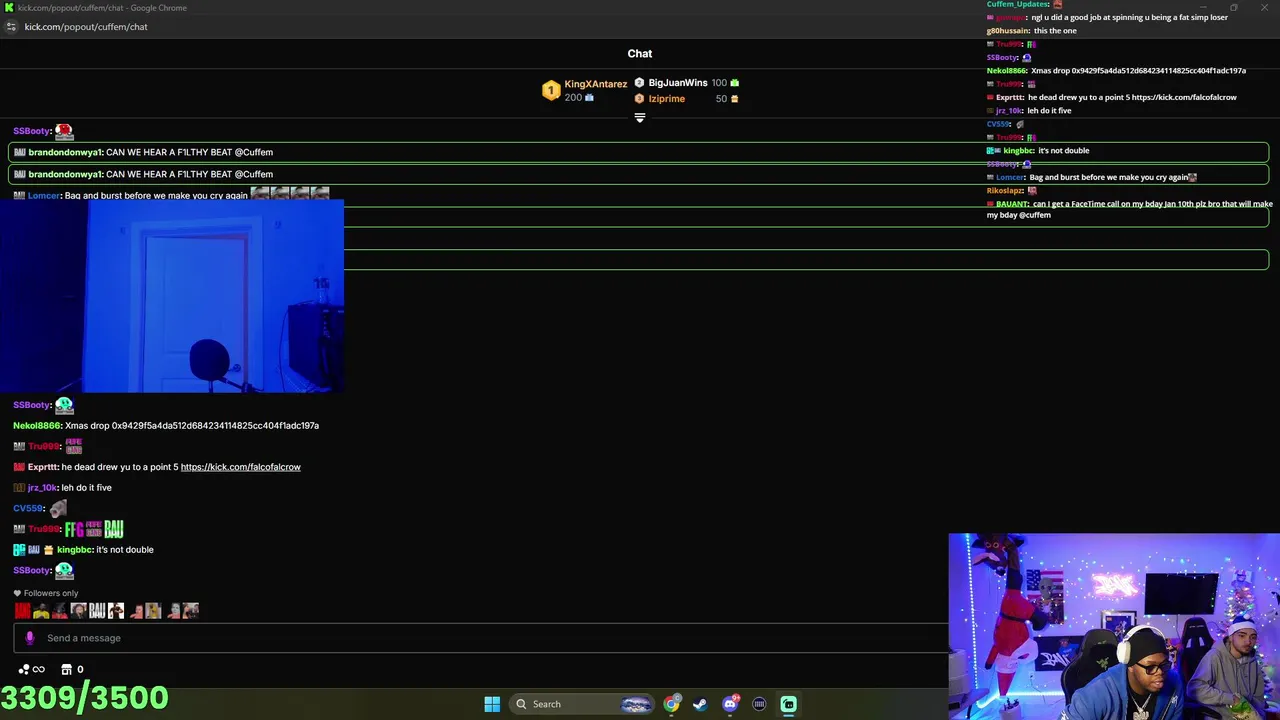Image resolution: width=1280 pixels, height=720 pixels.
Task: Click username Nekol8866 in chat
Action: coord(37,426)
